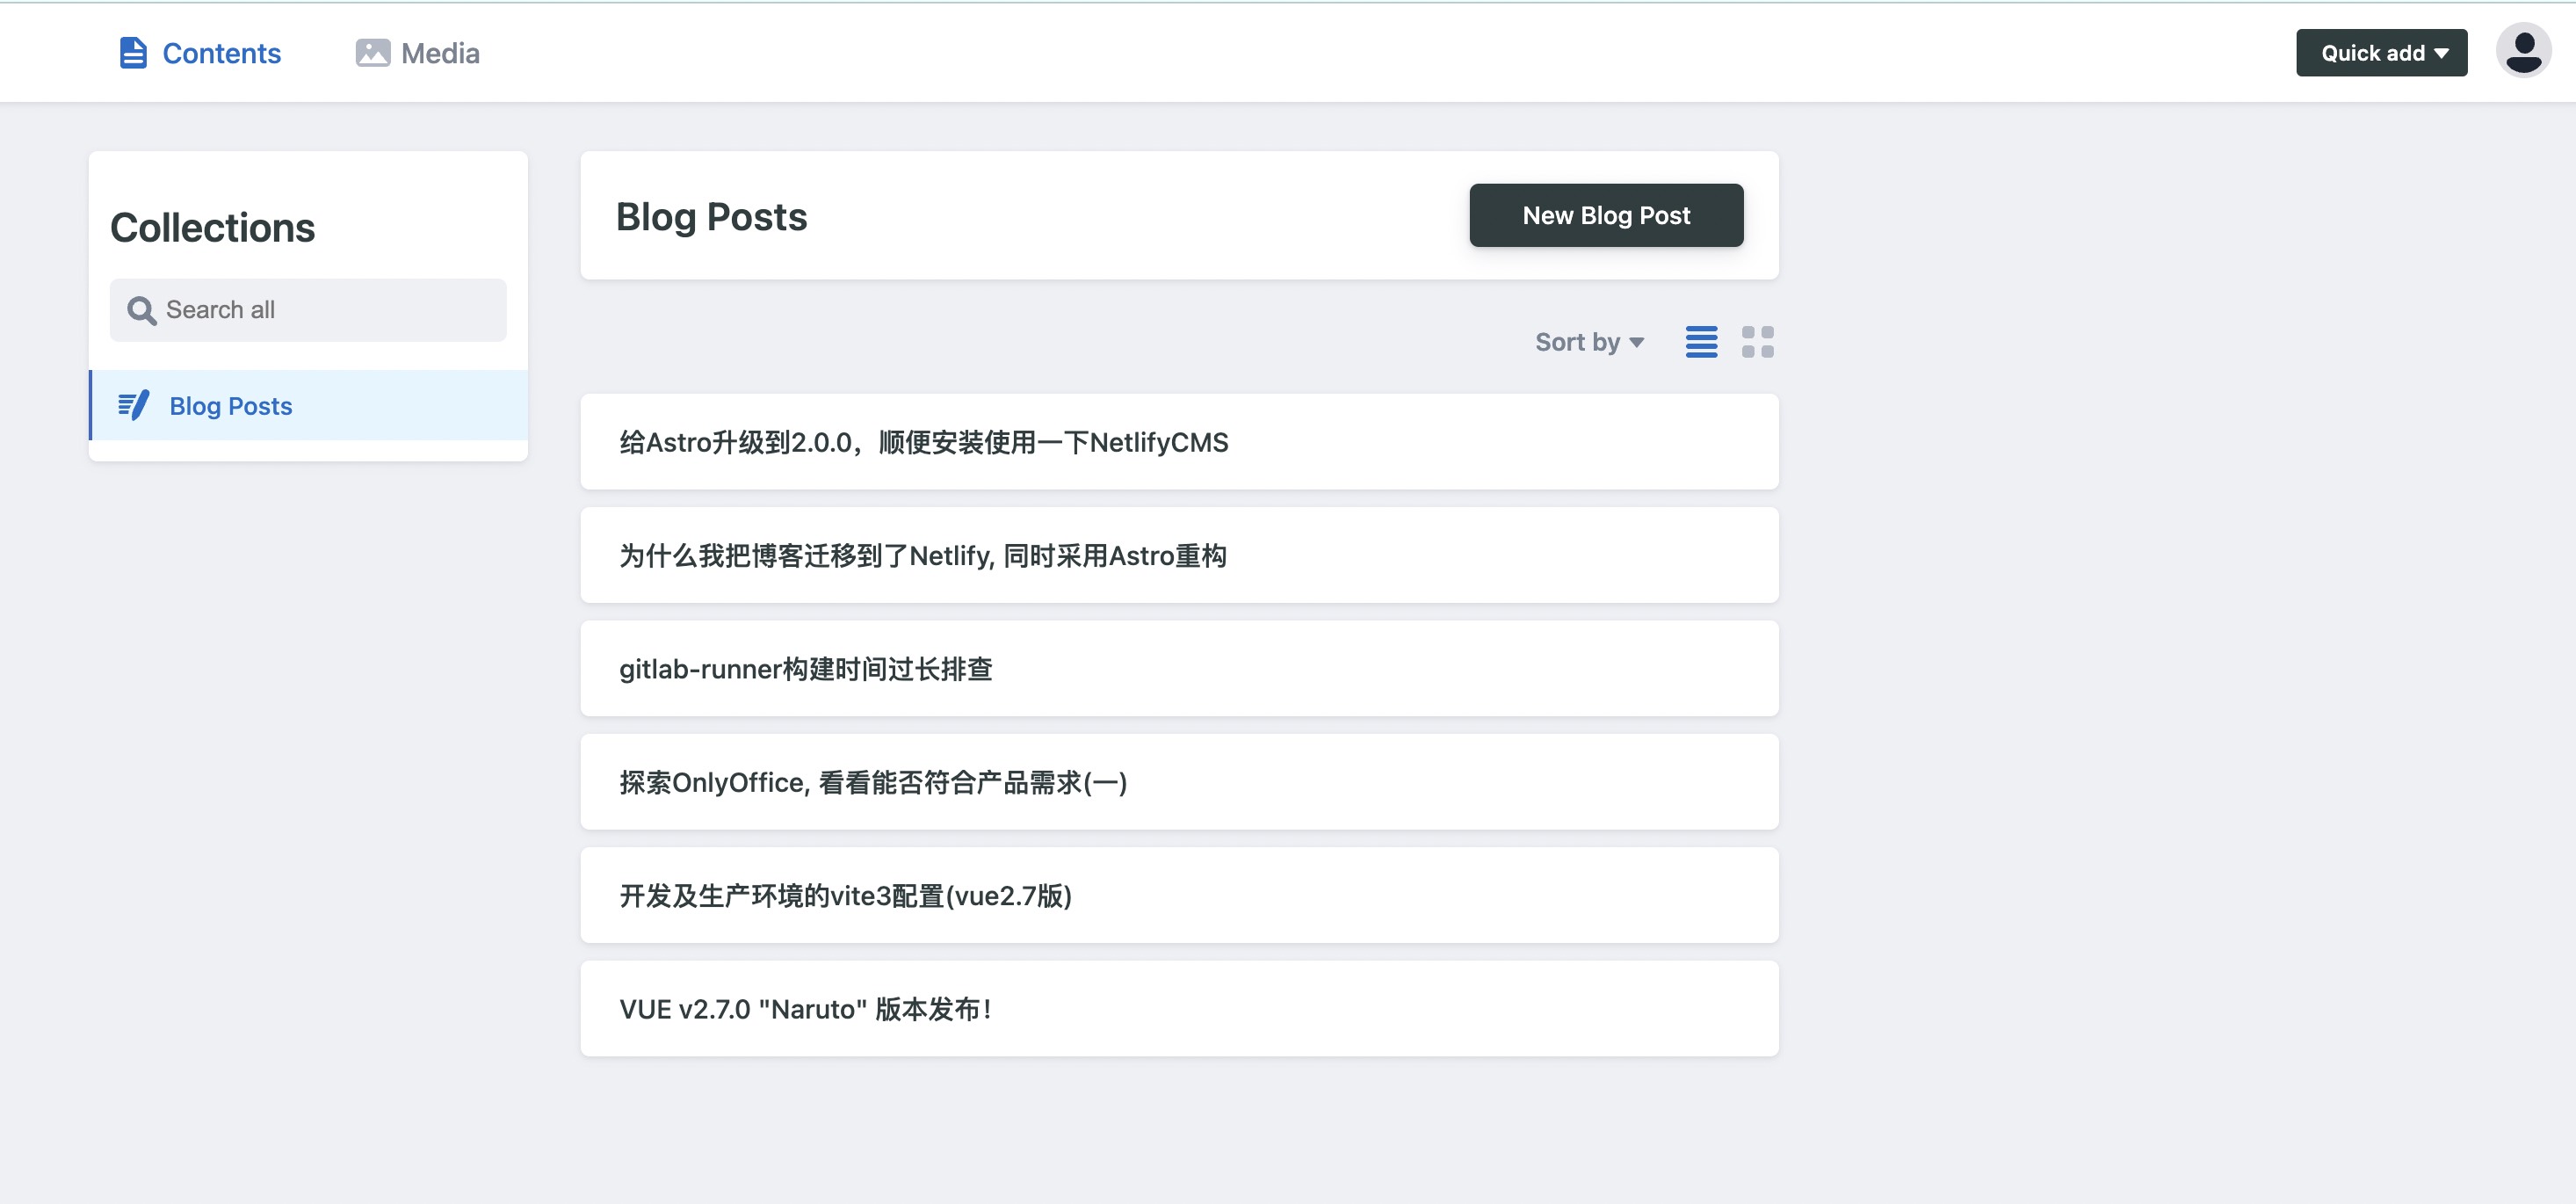
Task: Switch to the Media tab
Action: (x=418, y=53)
